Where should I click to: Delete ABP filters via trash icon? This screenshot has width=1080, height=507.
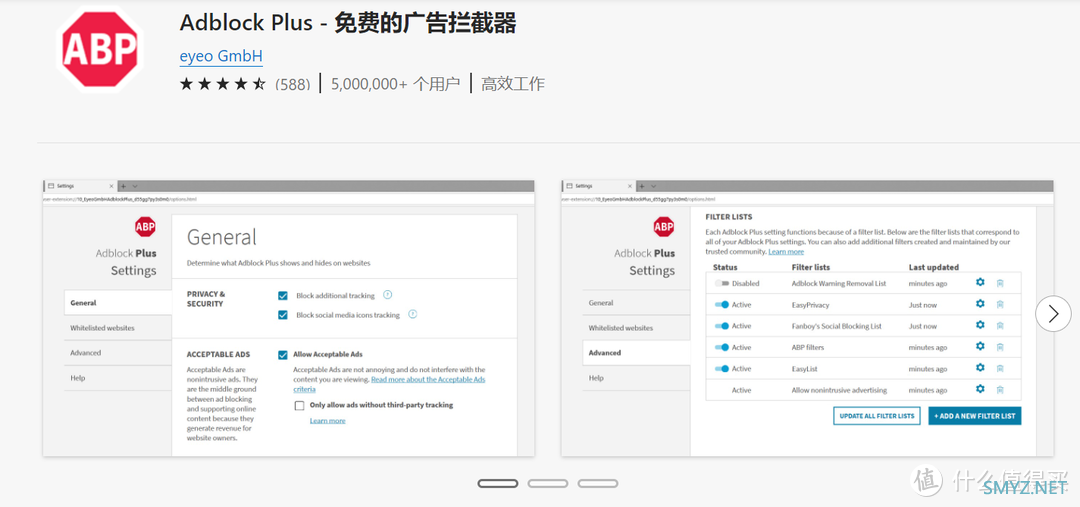click(1000, 347)
